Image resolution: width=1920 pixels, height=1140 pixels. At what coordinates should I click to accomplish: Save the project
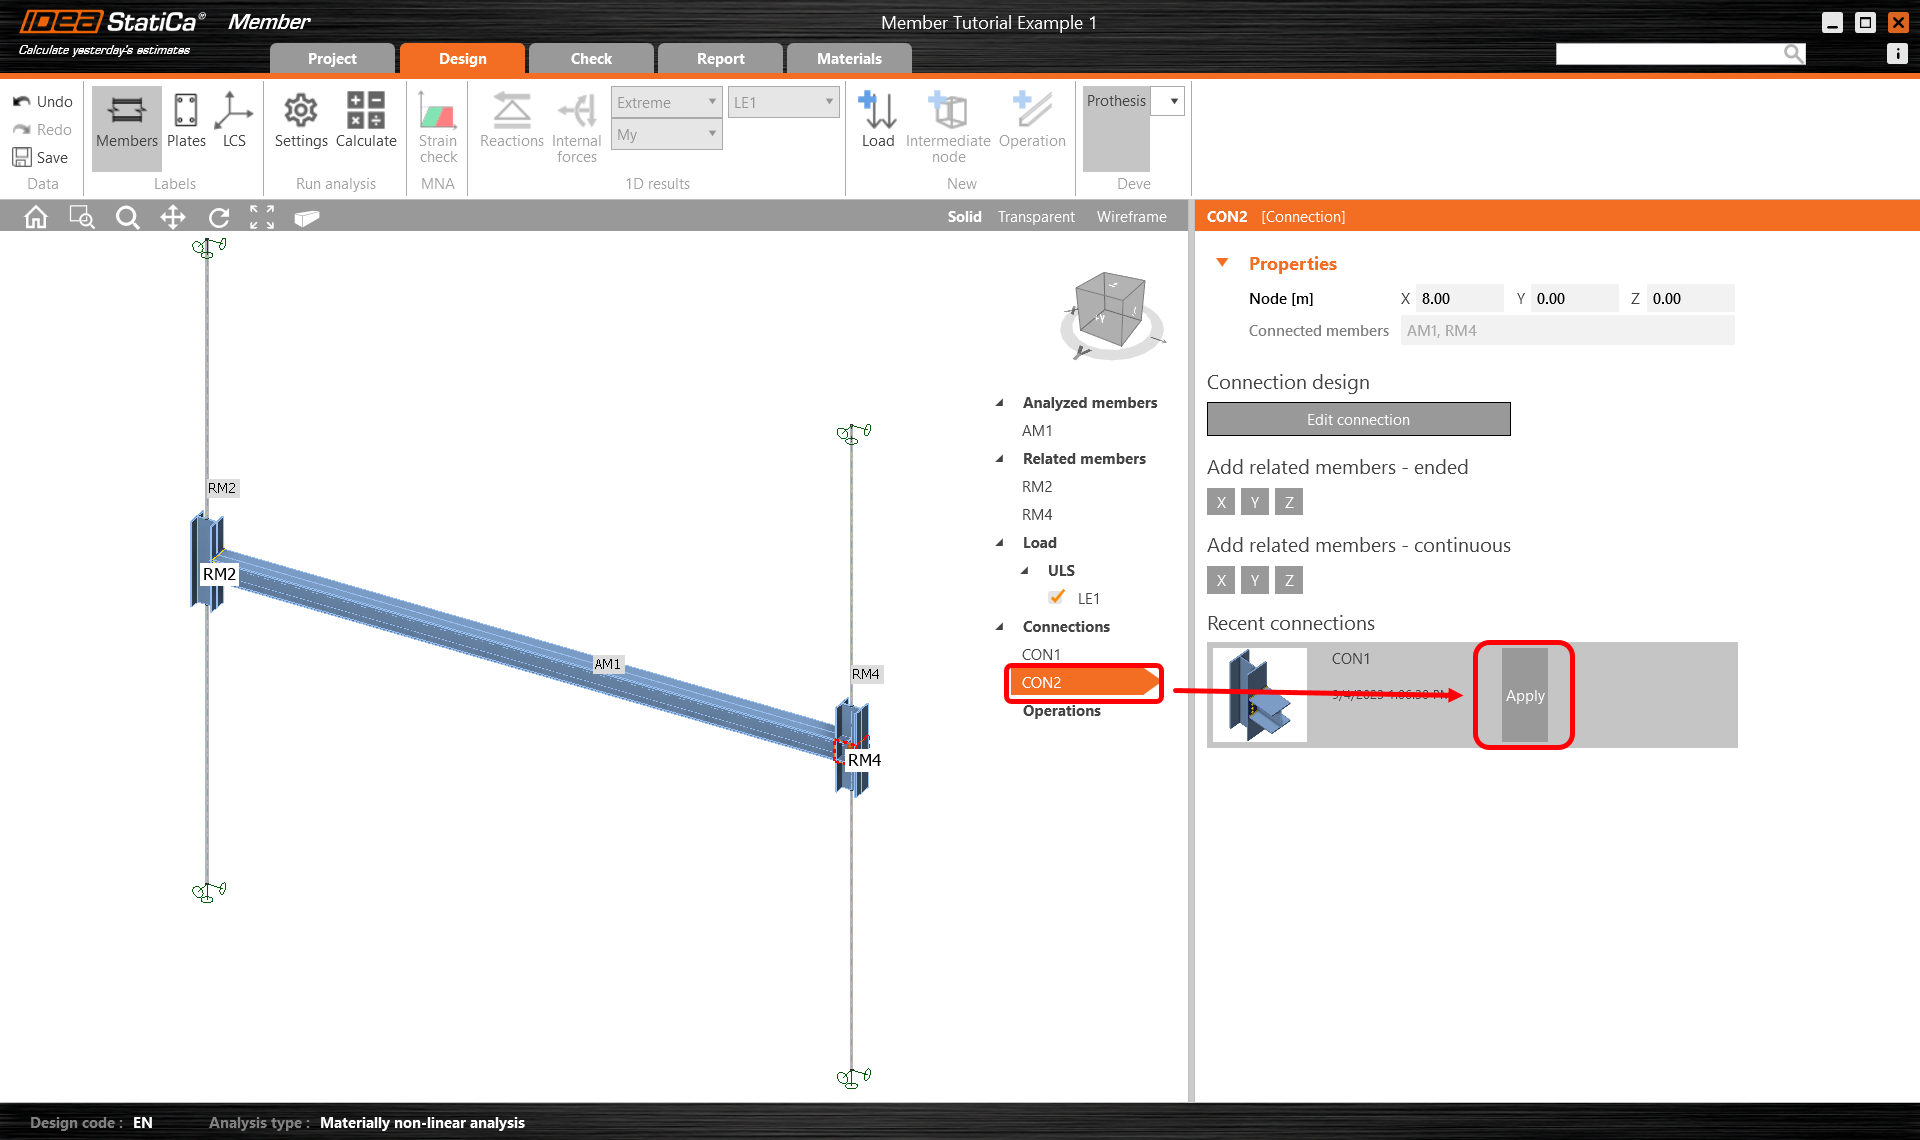(41, 157)
